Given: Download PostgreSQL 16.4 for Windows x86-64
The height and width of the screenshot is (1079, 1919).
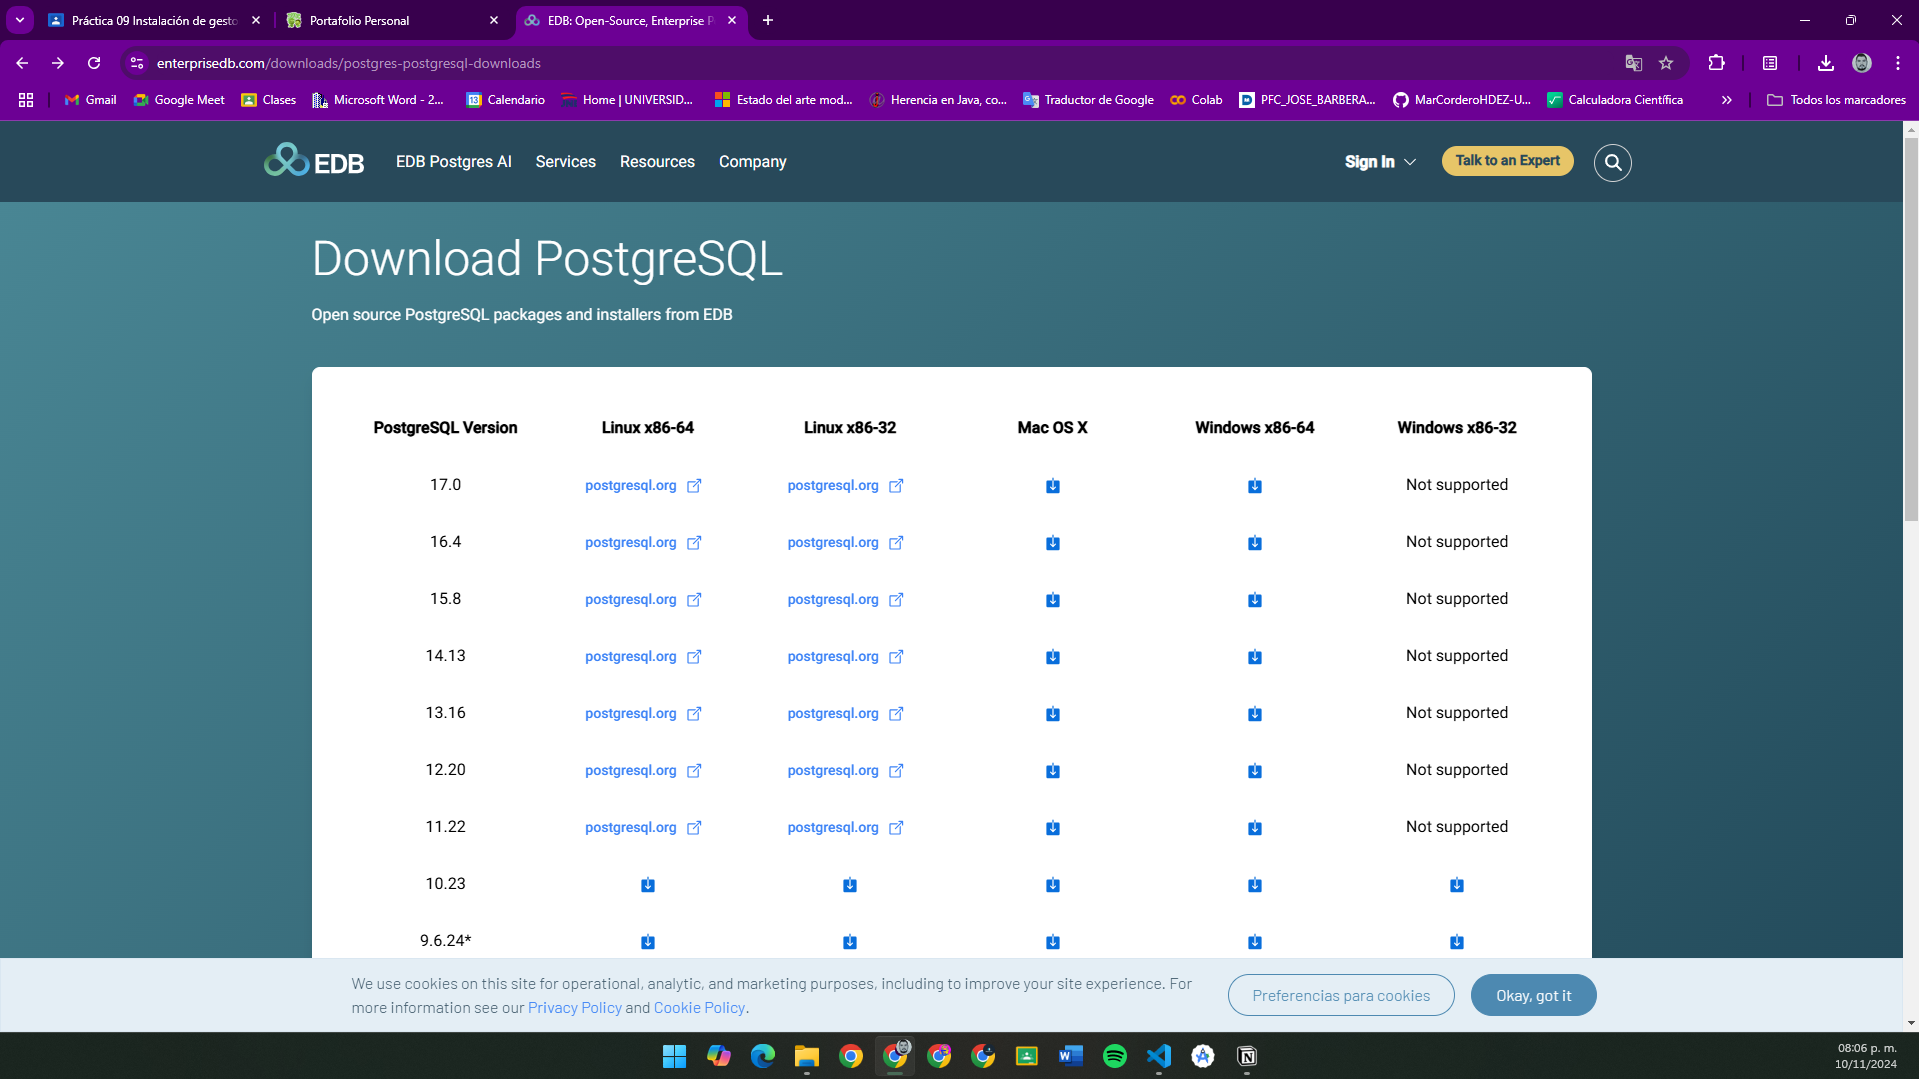Looking at the screenshot, I should (x=1255, y=543).
